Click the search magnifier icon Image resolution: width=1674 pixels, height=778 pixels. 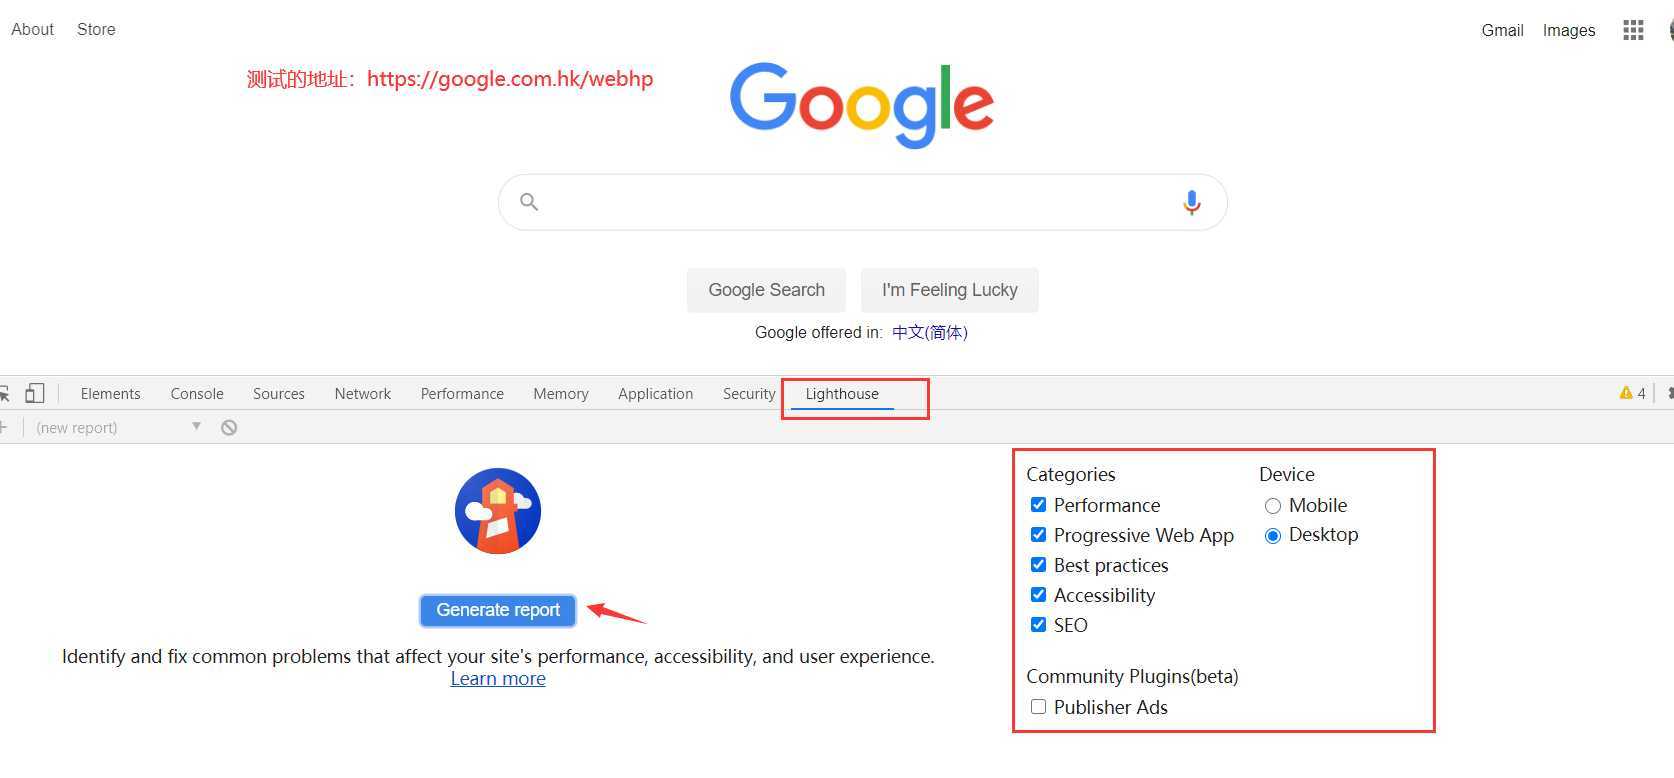(529, 203)
